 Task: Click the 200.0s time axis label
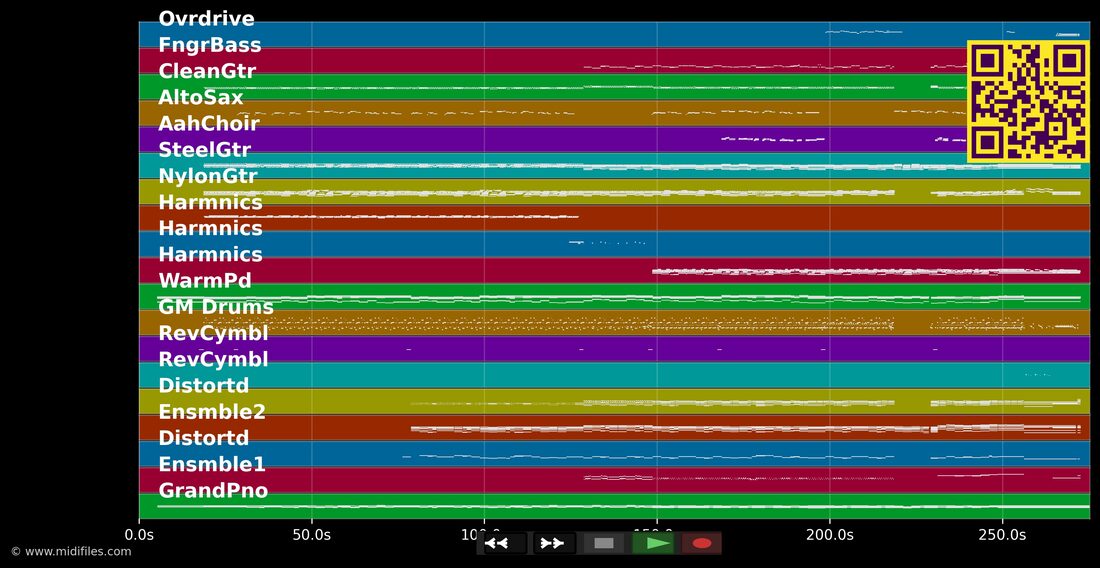pos(829,535)
